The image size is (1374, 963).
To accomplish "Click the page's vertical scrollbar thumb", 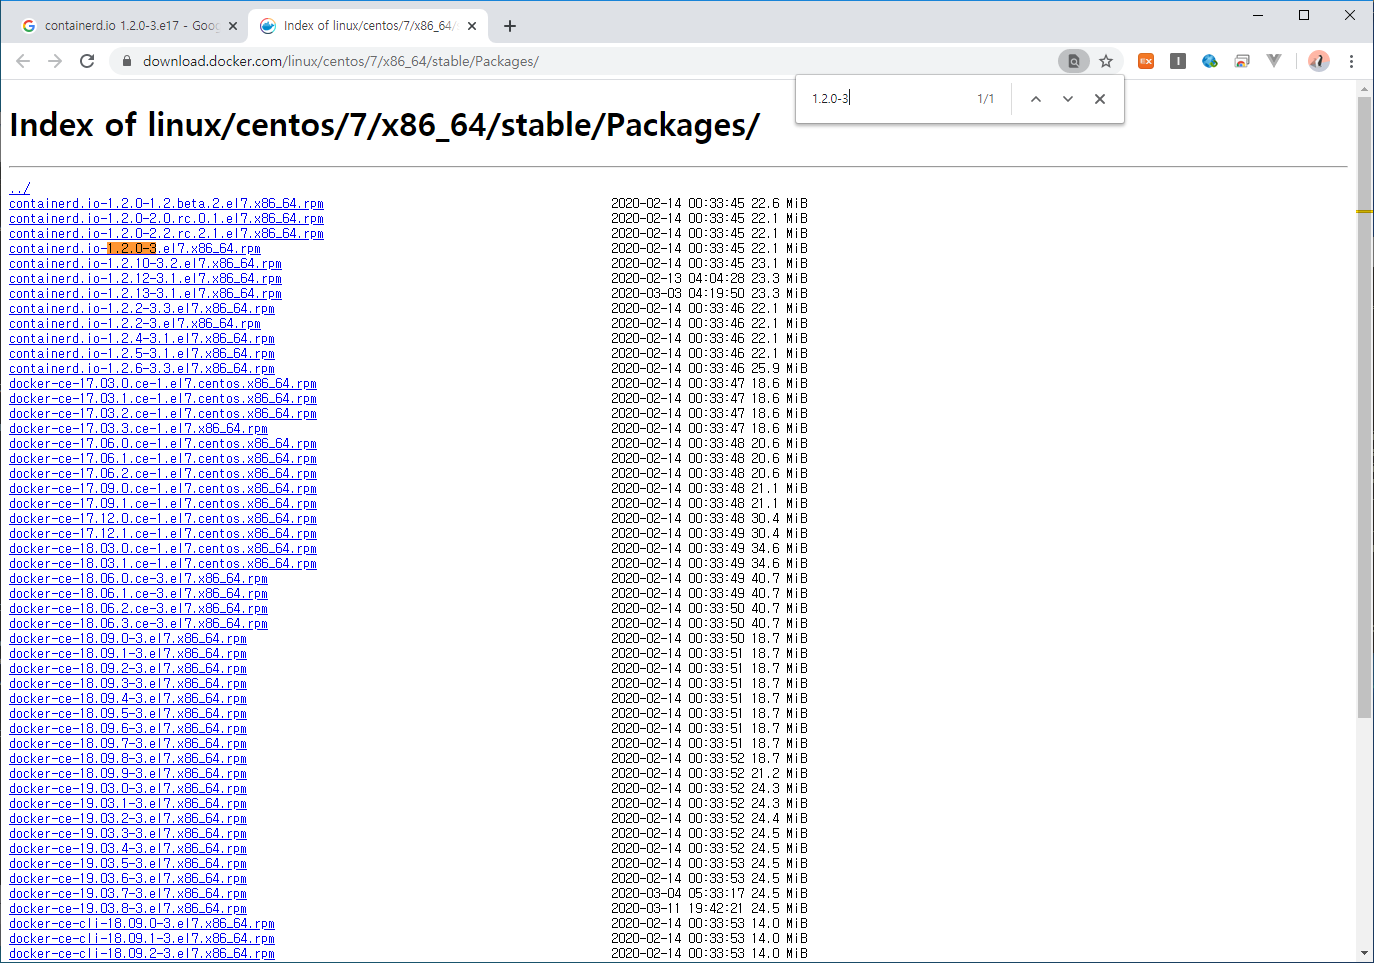I will click(x=1364, y=407).
